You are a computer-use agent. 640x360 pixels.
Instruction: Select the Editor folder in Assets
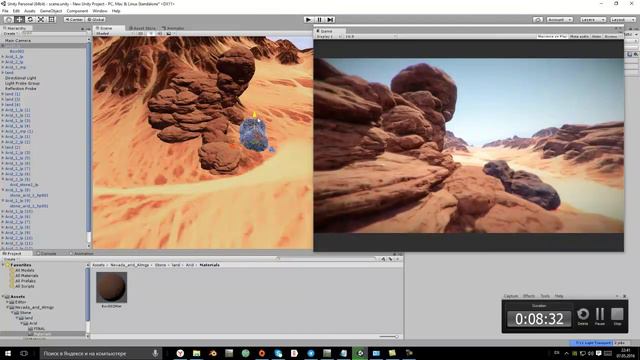[x=20, y=302]
